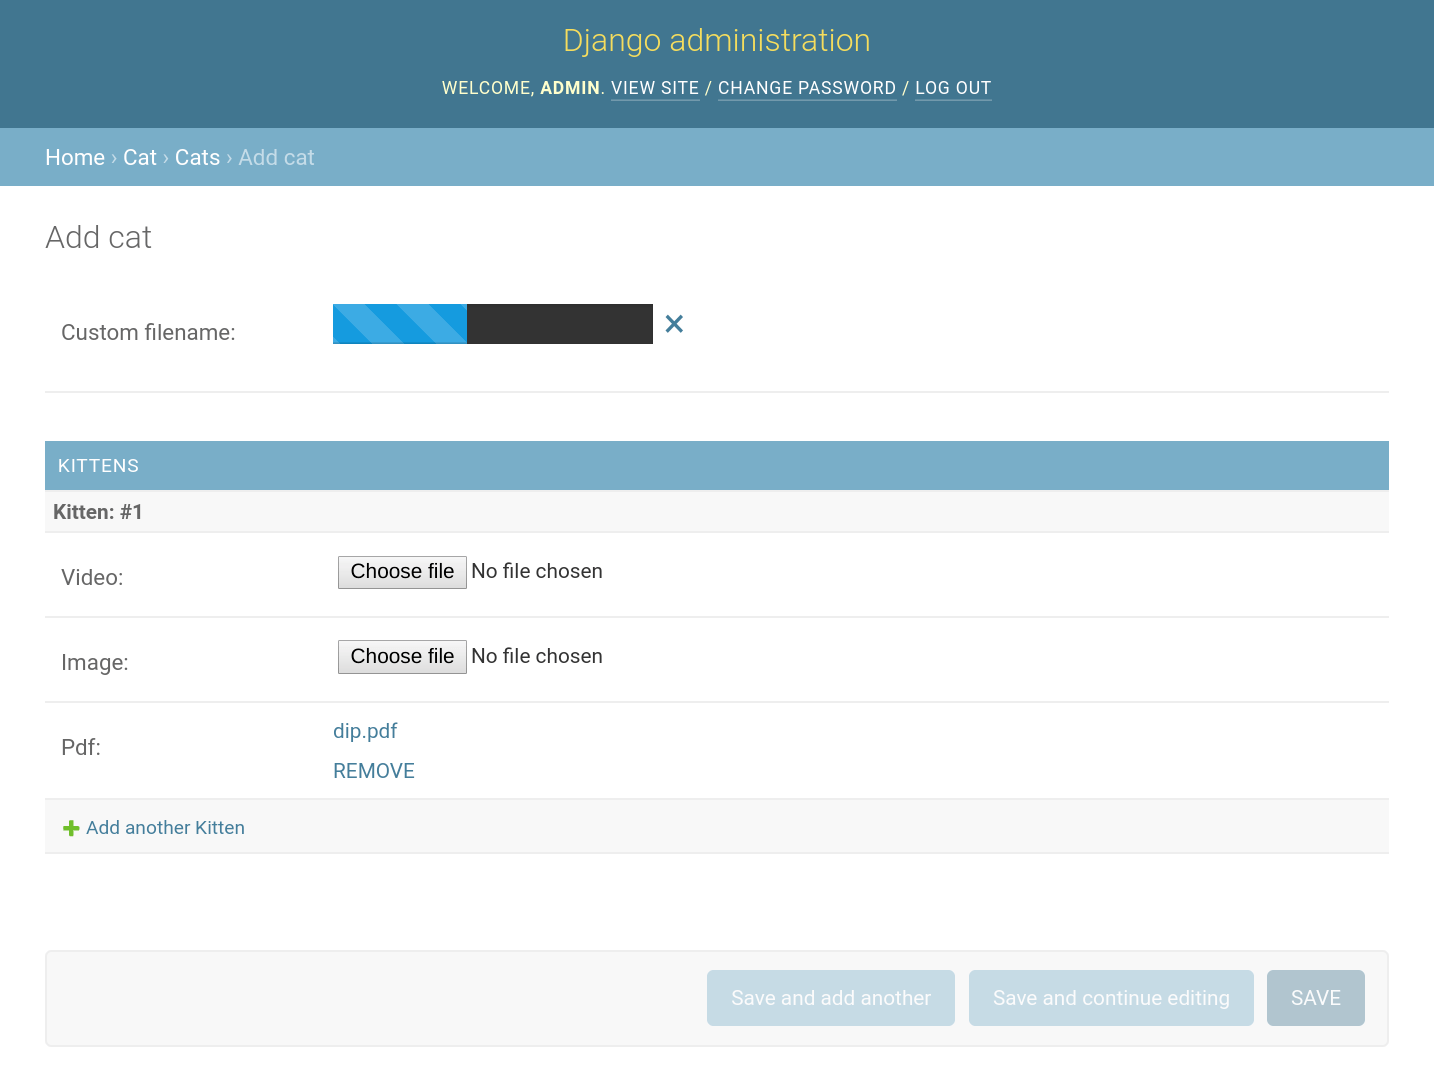Viewport: 1434px width, 1092px height.
Task: Click LOG OUT link
Action: [952, 88]
